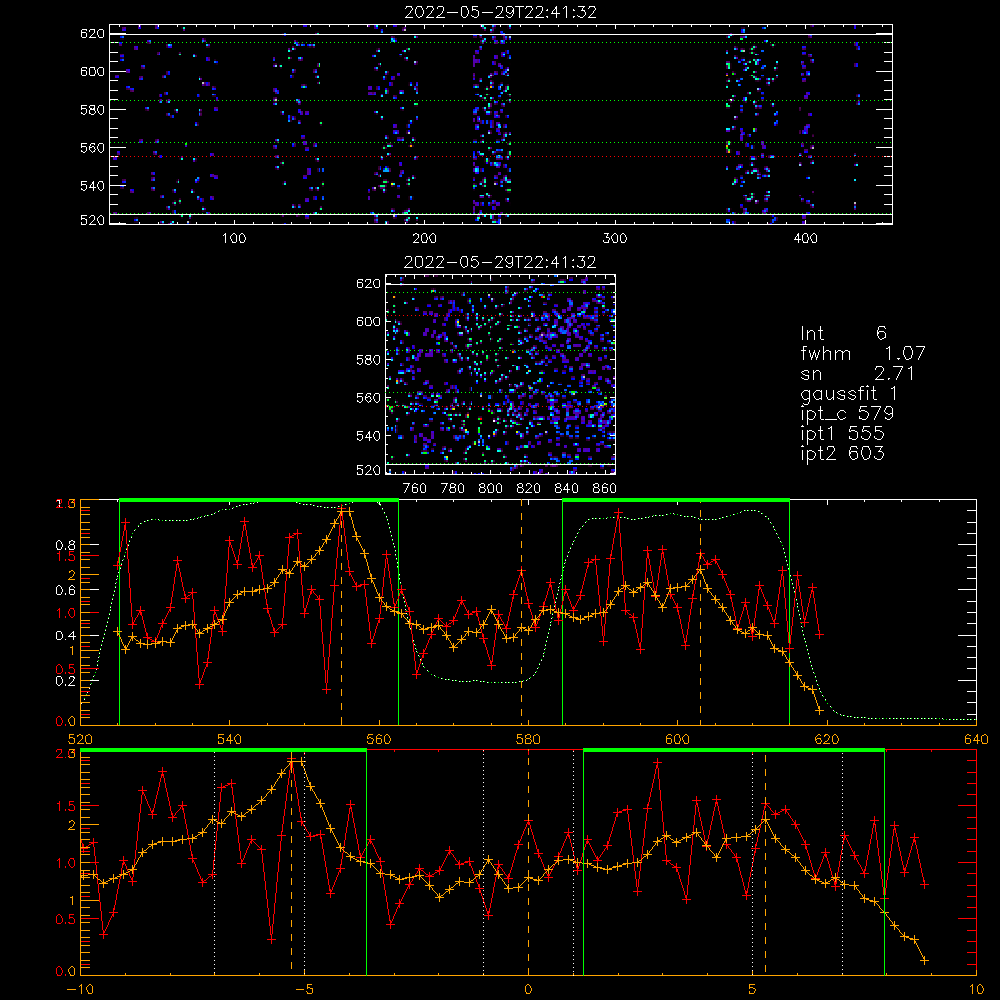Select the 'fwhm 1.07' readout
The height and width of the screenshot is (1000, 1000).
pyautogui.click(x=862, y=353)
